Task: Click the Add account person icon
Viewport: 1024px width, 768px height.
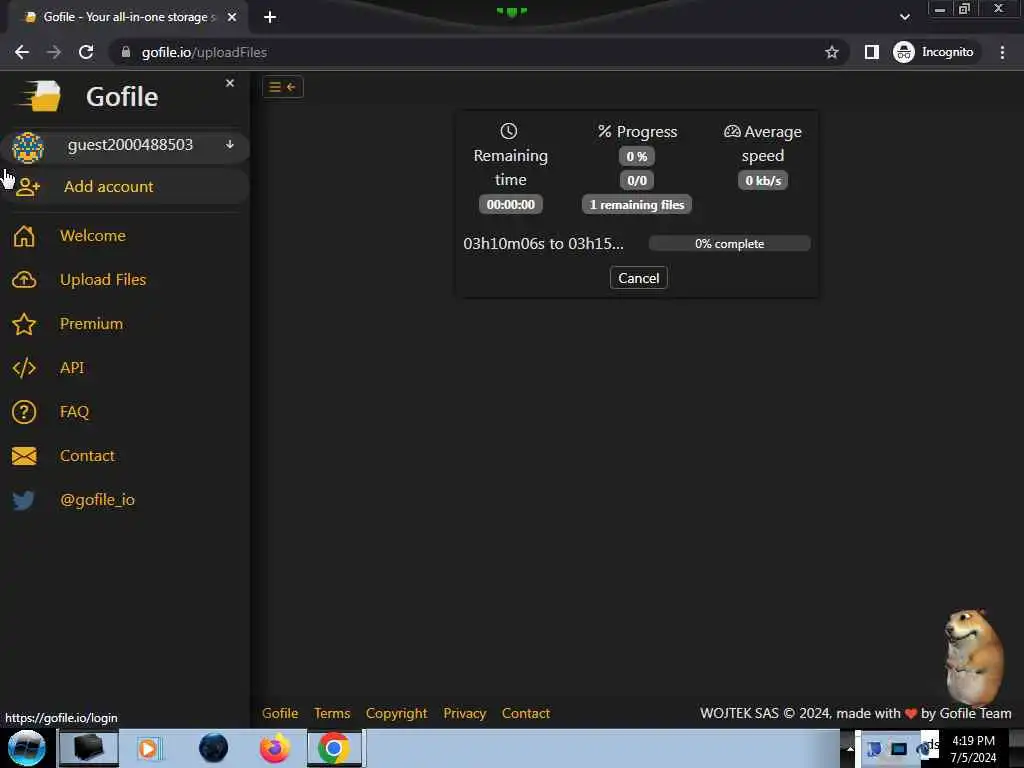Action: coord(27,187)
